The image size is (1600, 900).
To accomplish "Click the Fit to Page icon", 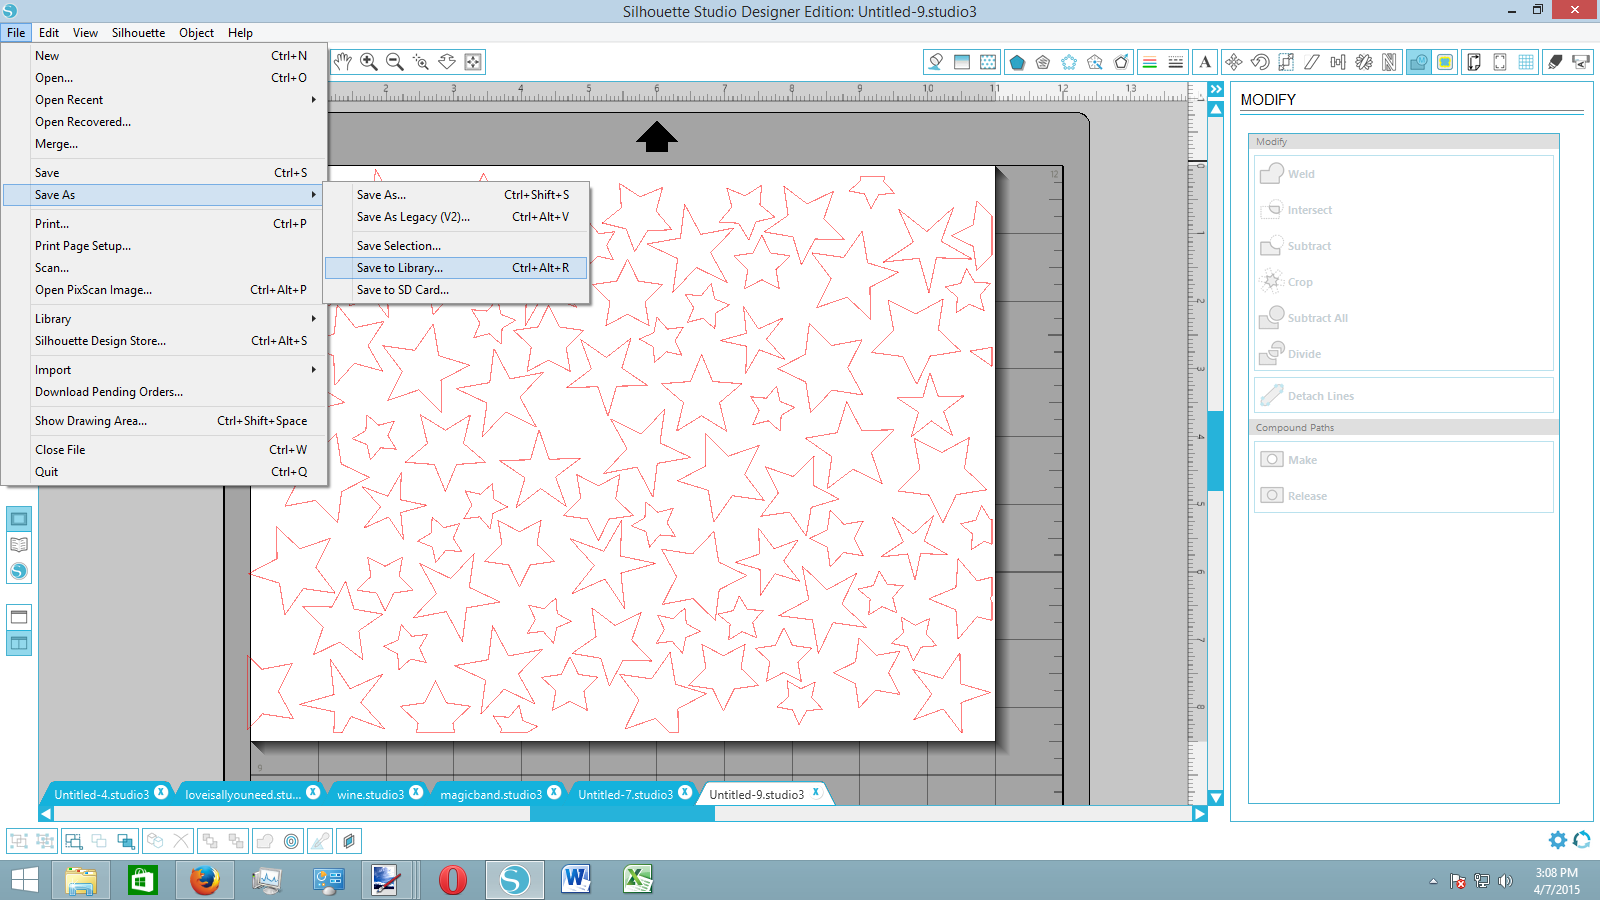I will 473,62.
